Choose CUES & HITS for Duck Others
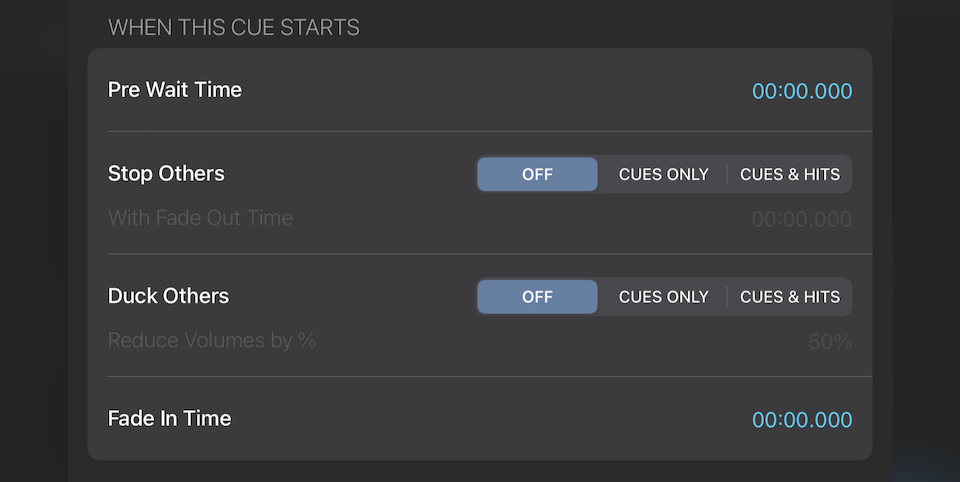 pyautogui.click(x=790, y=297)
